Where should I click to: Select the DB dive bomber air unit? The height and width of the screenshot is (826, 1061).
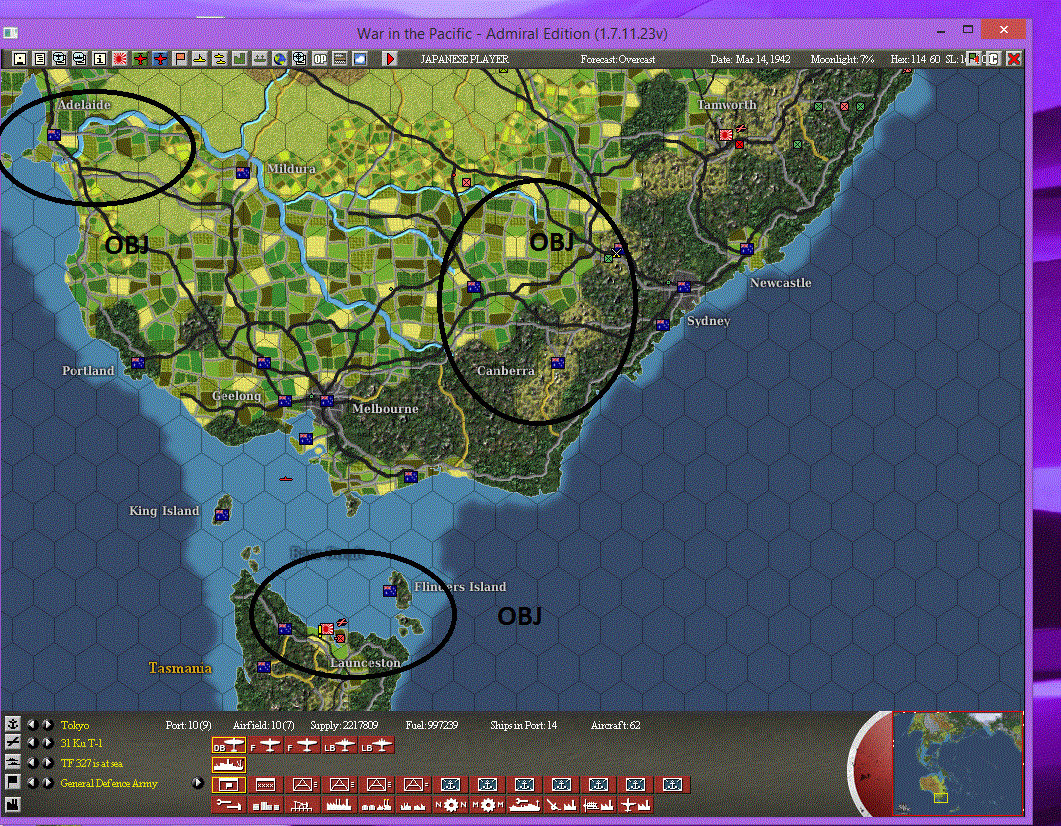tap(229, 745)
